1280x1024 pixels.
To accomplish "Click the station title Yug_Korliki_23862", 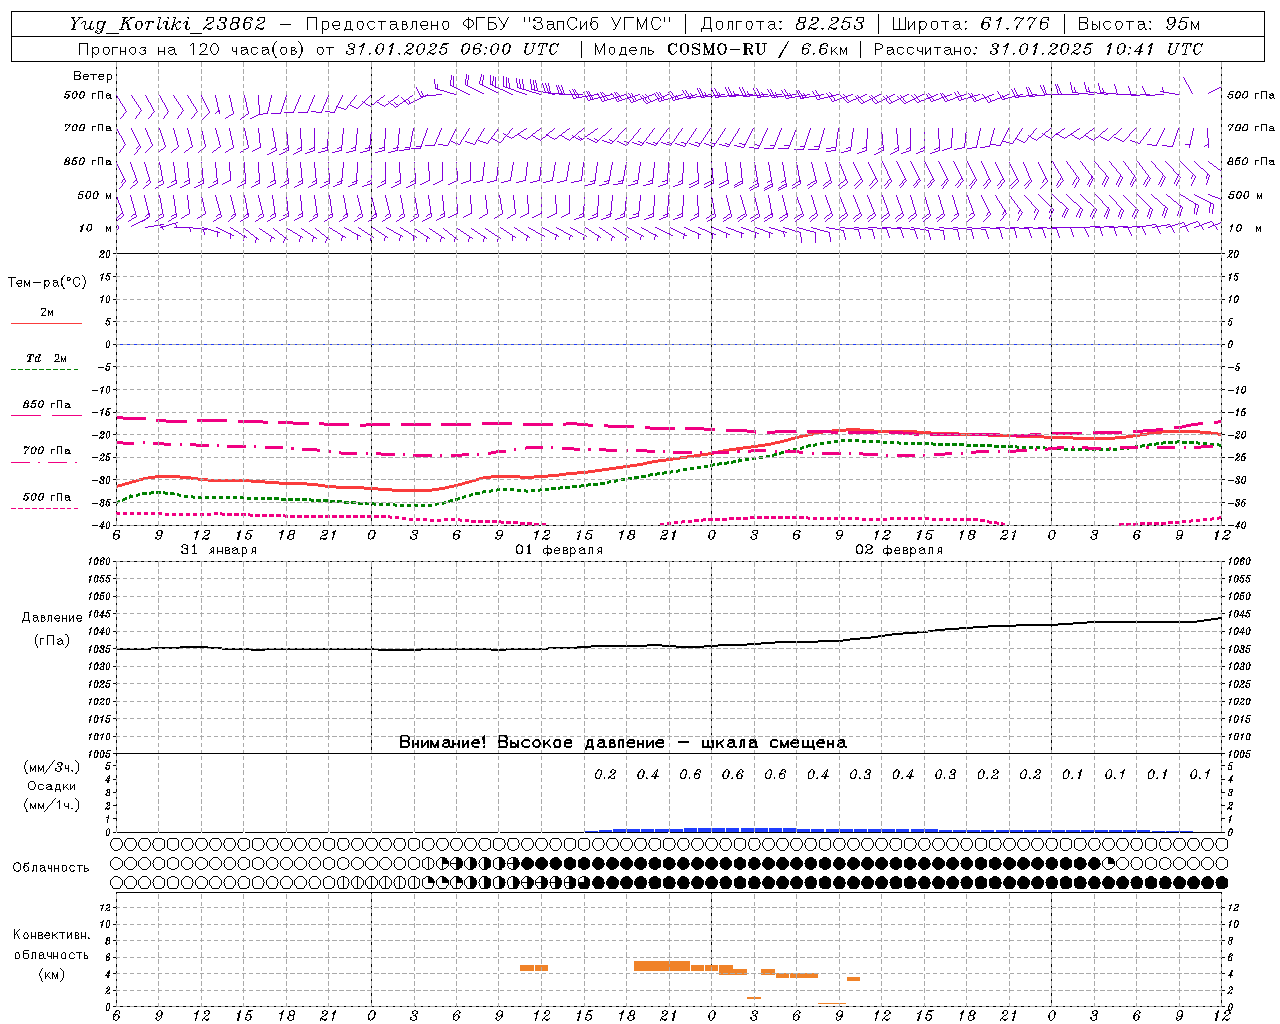I will (x=168, y=24).
